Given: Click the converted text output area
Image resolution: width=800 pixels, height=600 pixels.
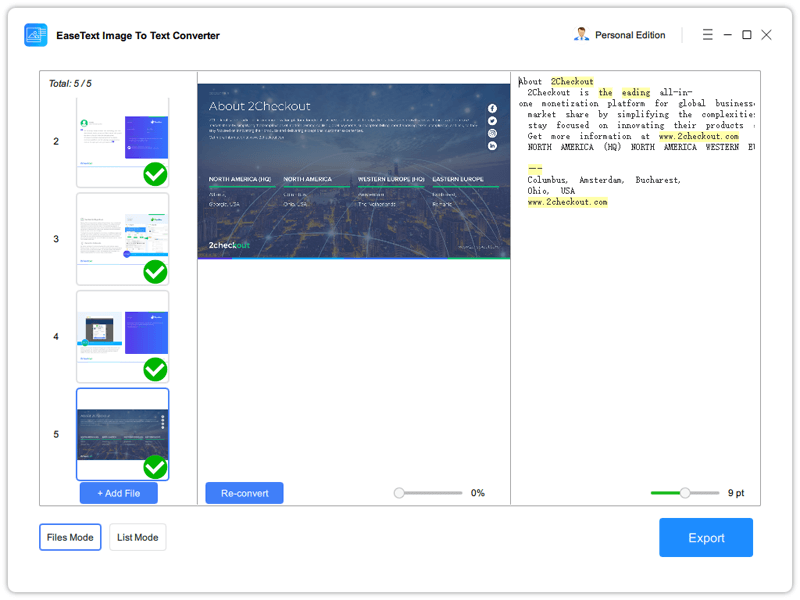Looking at the screenshot, I should point(635,278).
